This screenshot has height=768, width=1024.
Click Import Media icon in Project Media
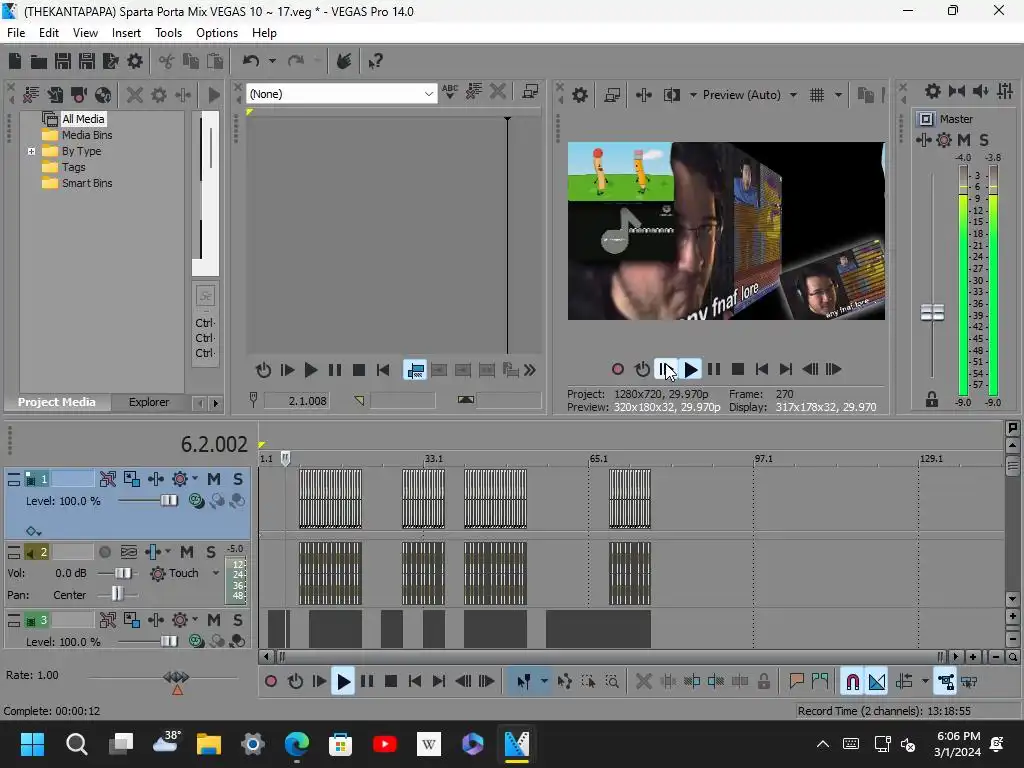[x=55, y=95]
